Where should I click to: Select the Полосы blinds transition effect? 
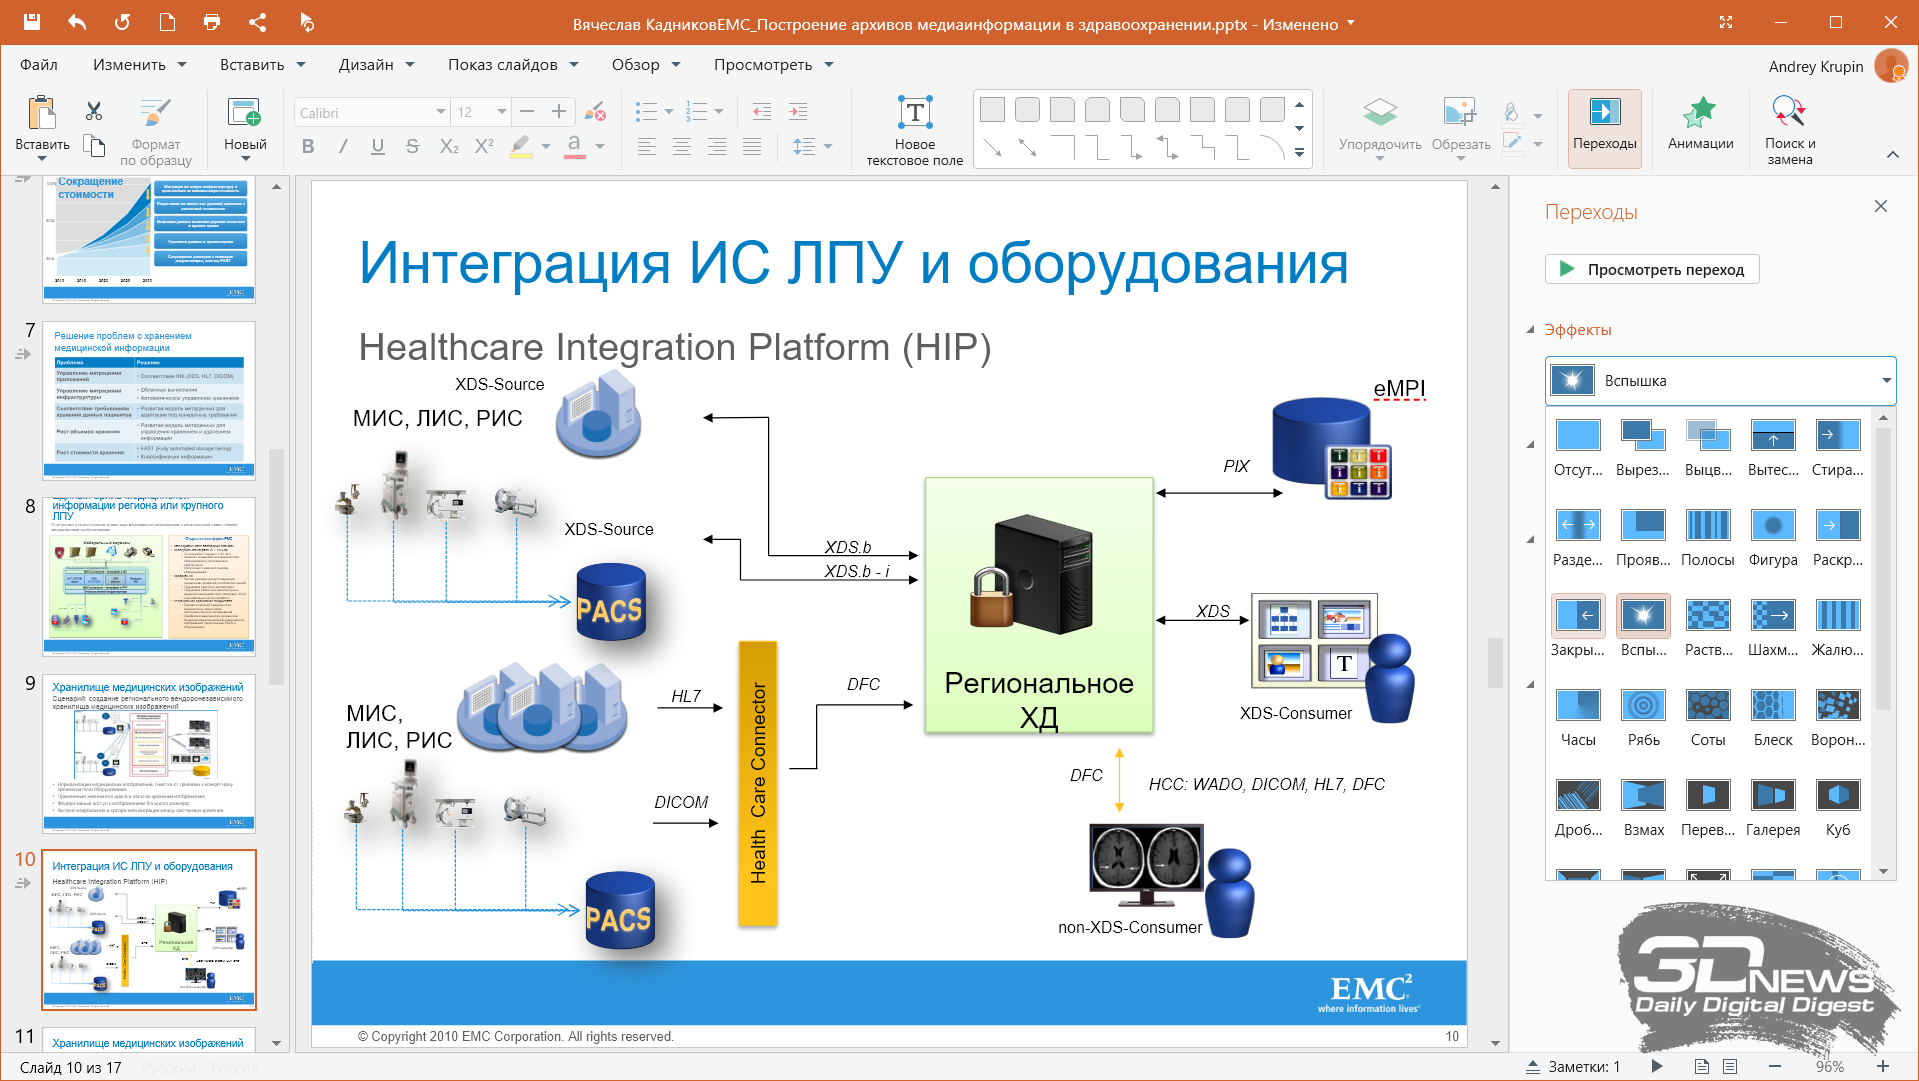pos(1708,536)
